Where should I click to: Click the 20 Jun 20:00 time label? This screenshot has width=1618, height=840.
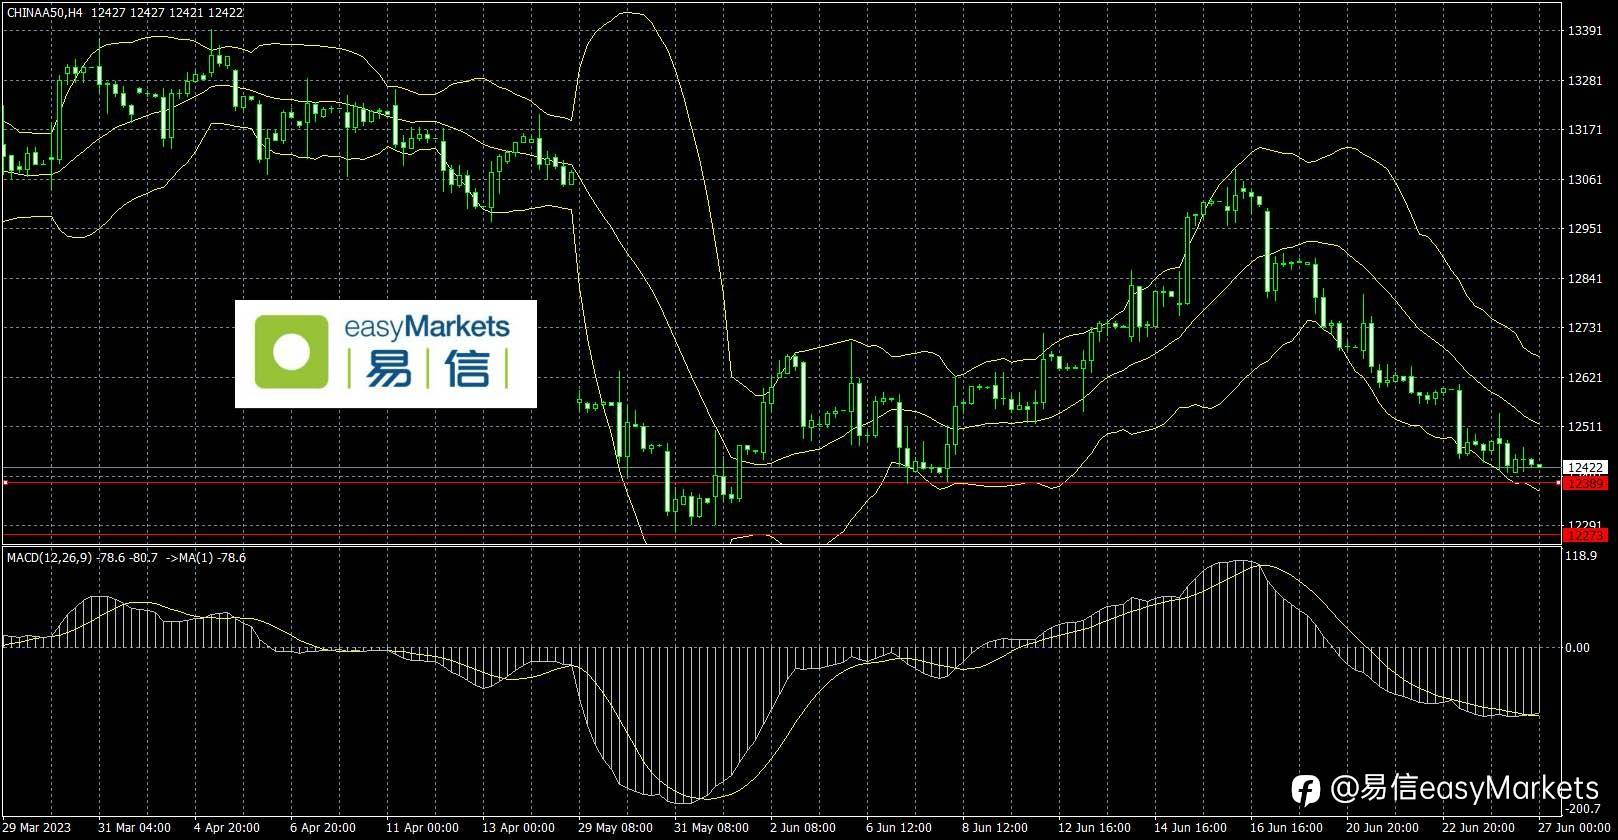[1382, 828]
